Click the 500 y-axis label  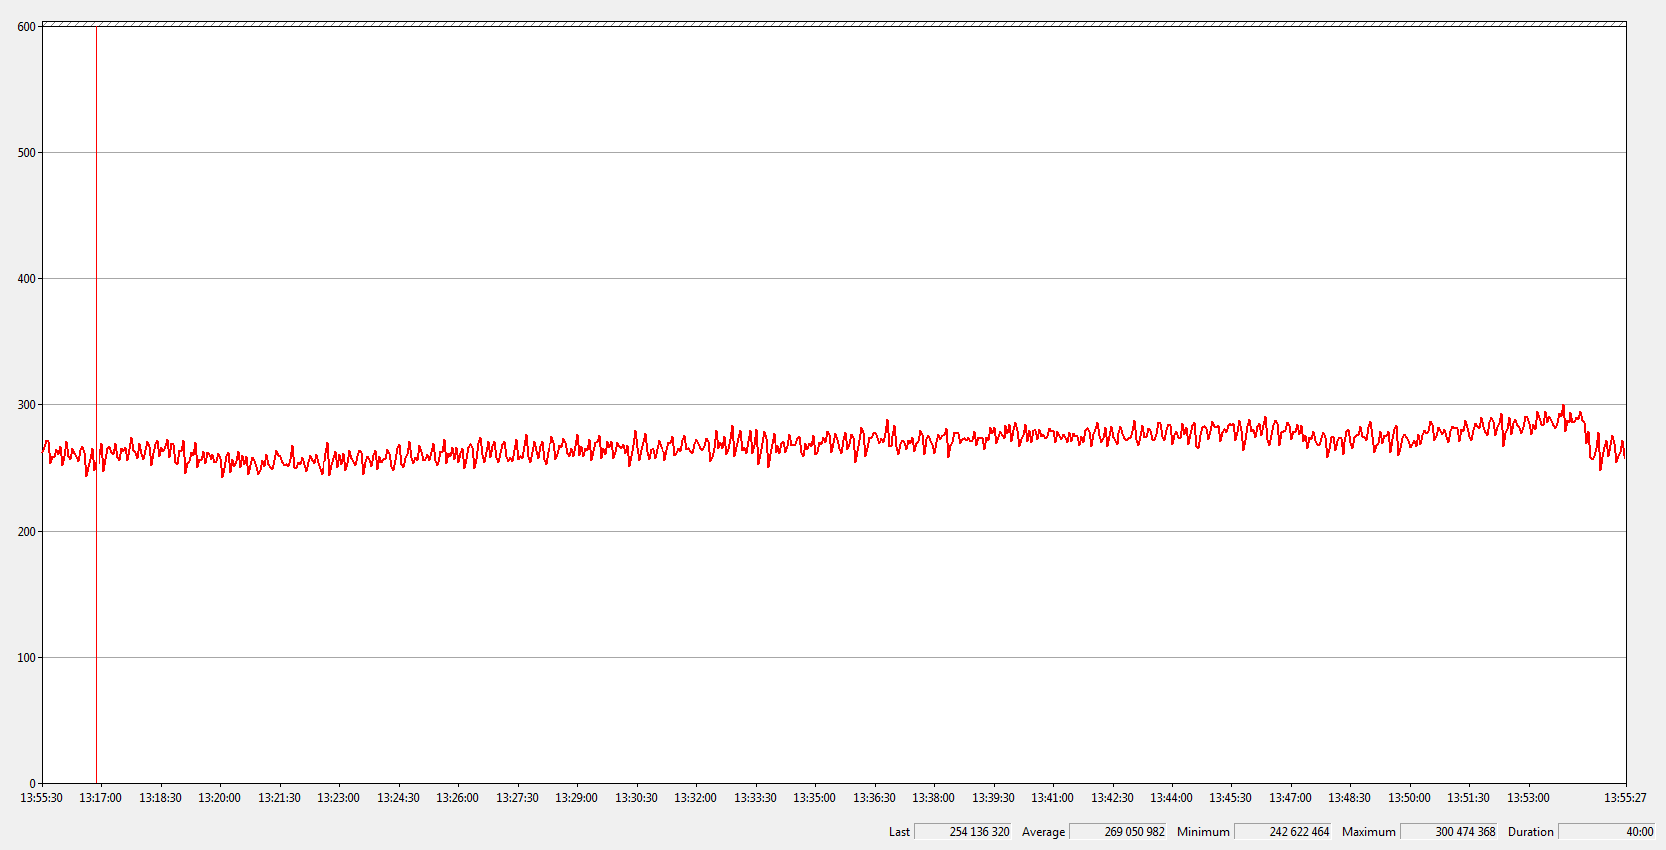click(26, 153)
